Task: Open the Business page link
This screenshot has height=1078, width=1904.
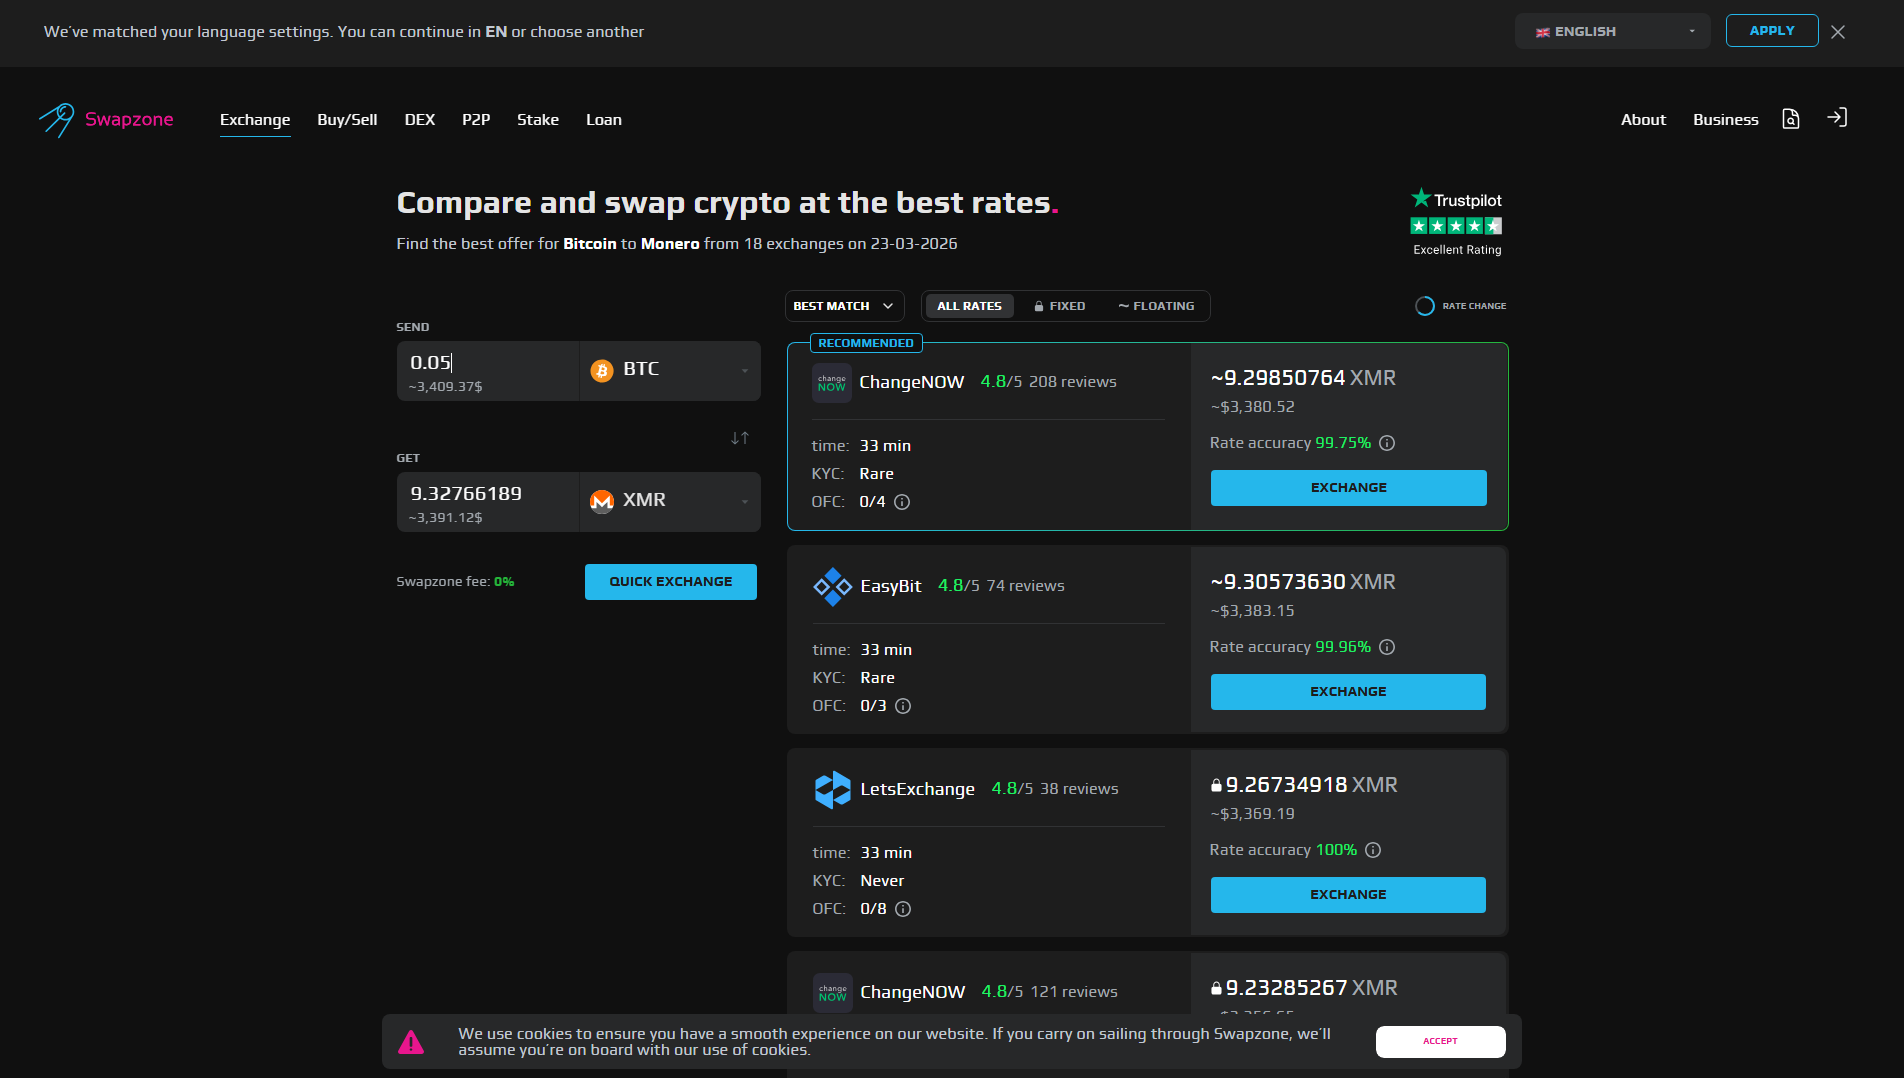Action: tap(1726, 120)
